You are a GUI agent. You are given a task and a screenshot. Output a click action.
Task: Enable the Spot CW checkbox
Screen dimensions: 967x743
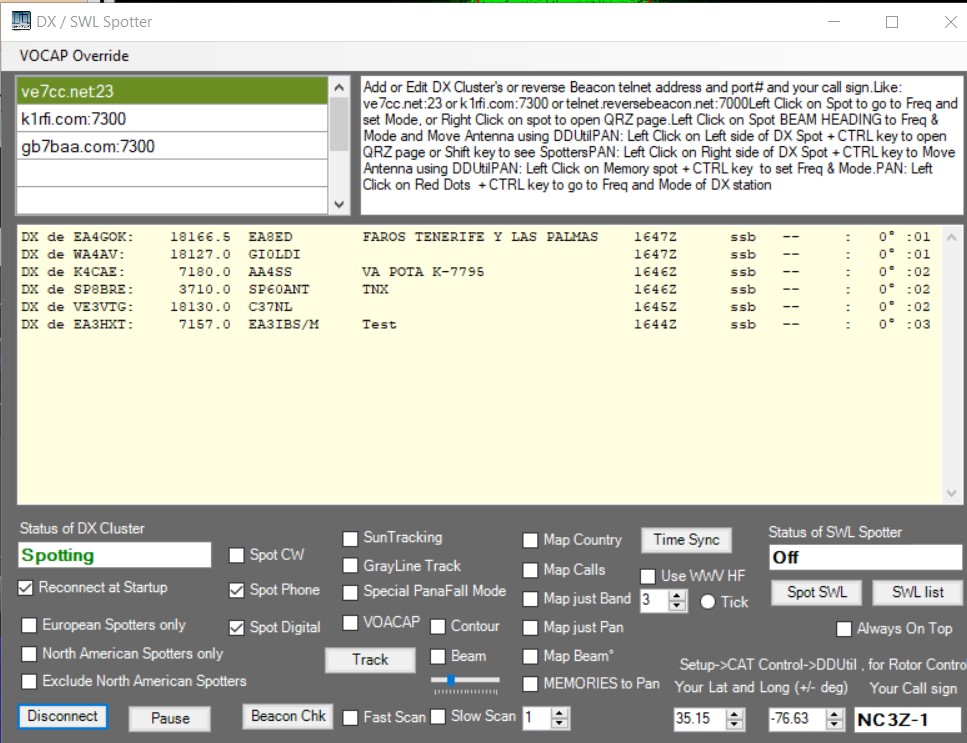point(237,556)
